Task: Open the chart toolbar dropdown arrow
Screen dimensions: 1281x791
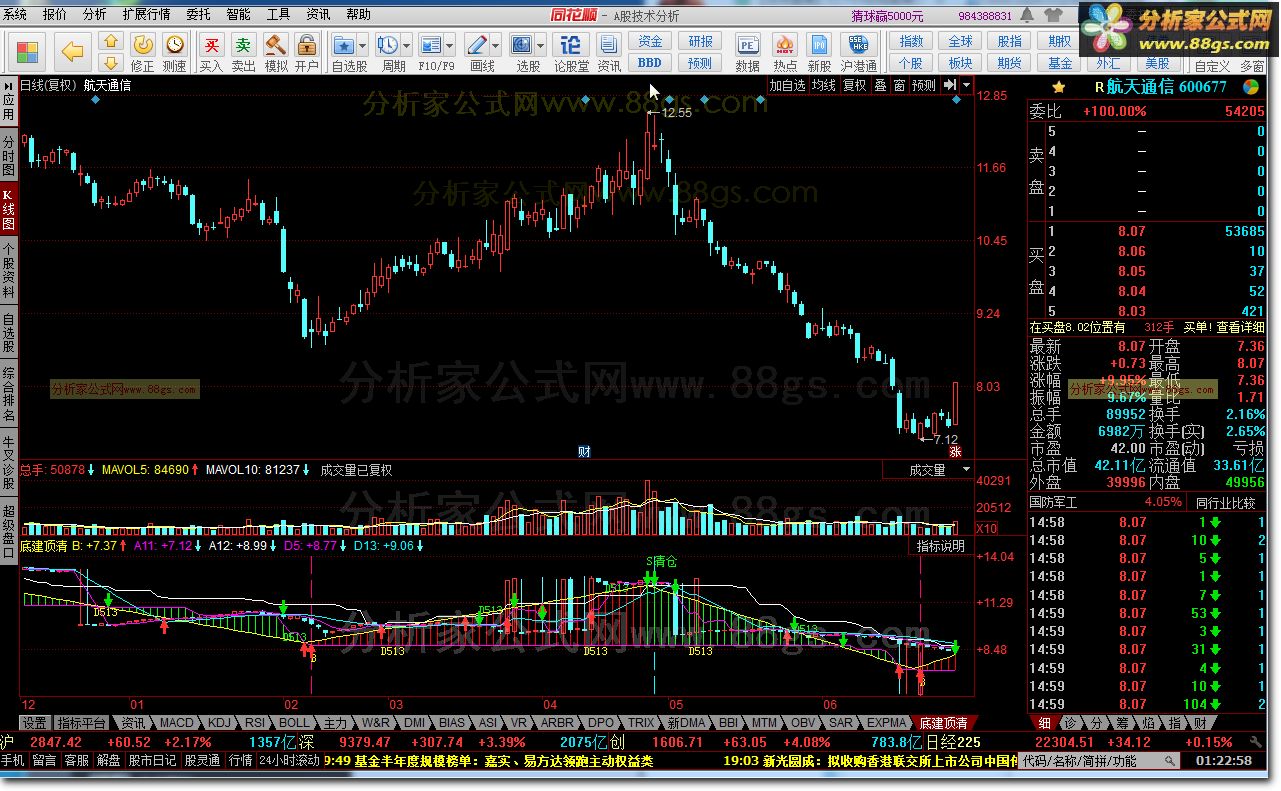Action: click(x=965, y=86)
